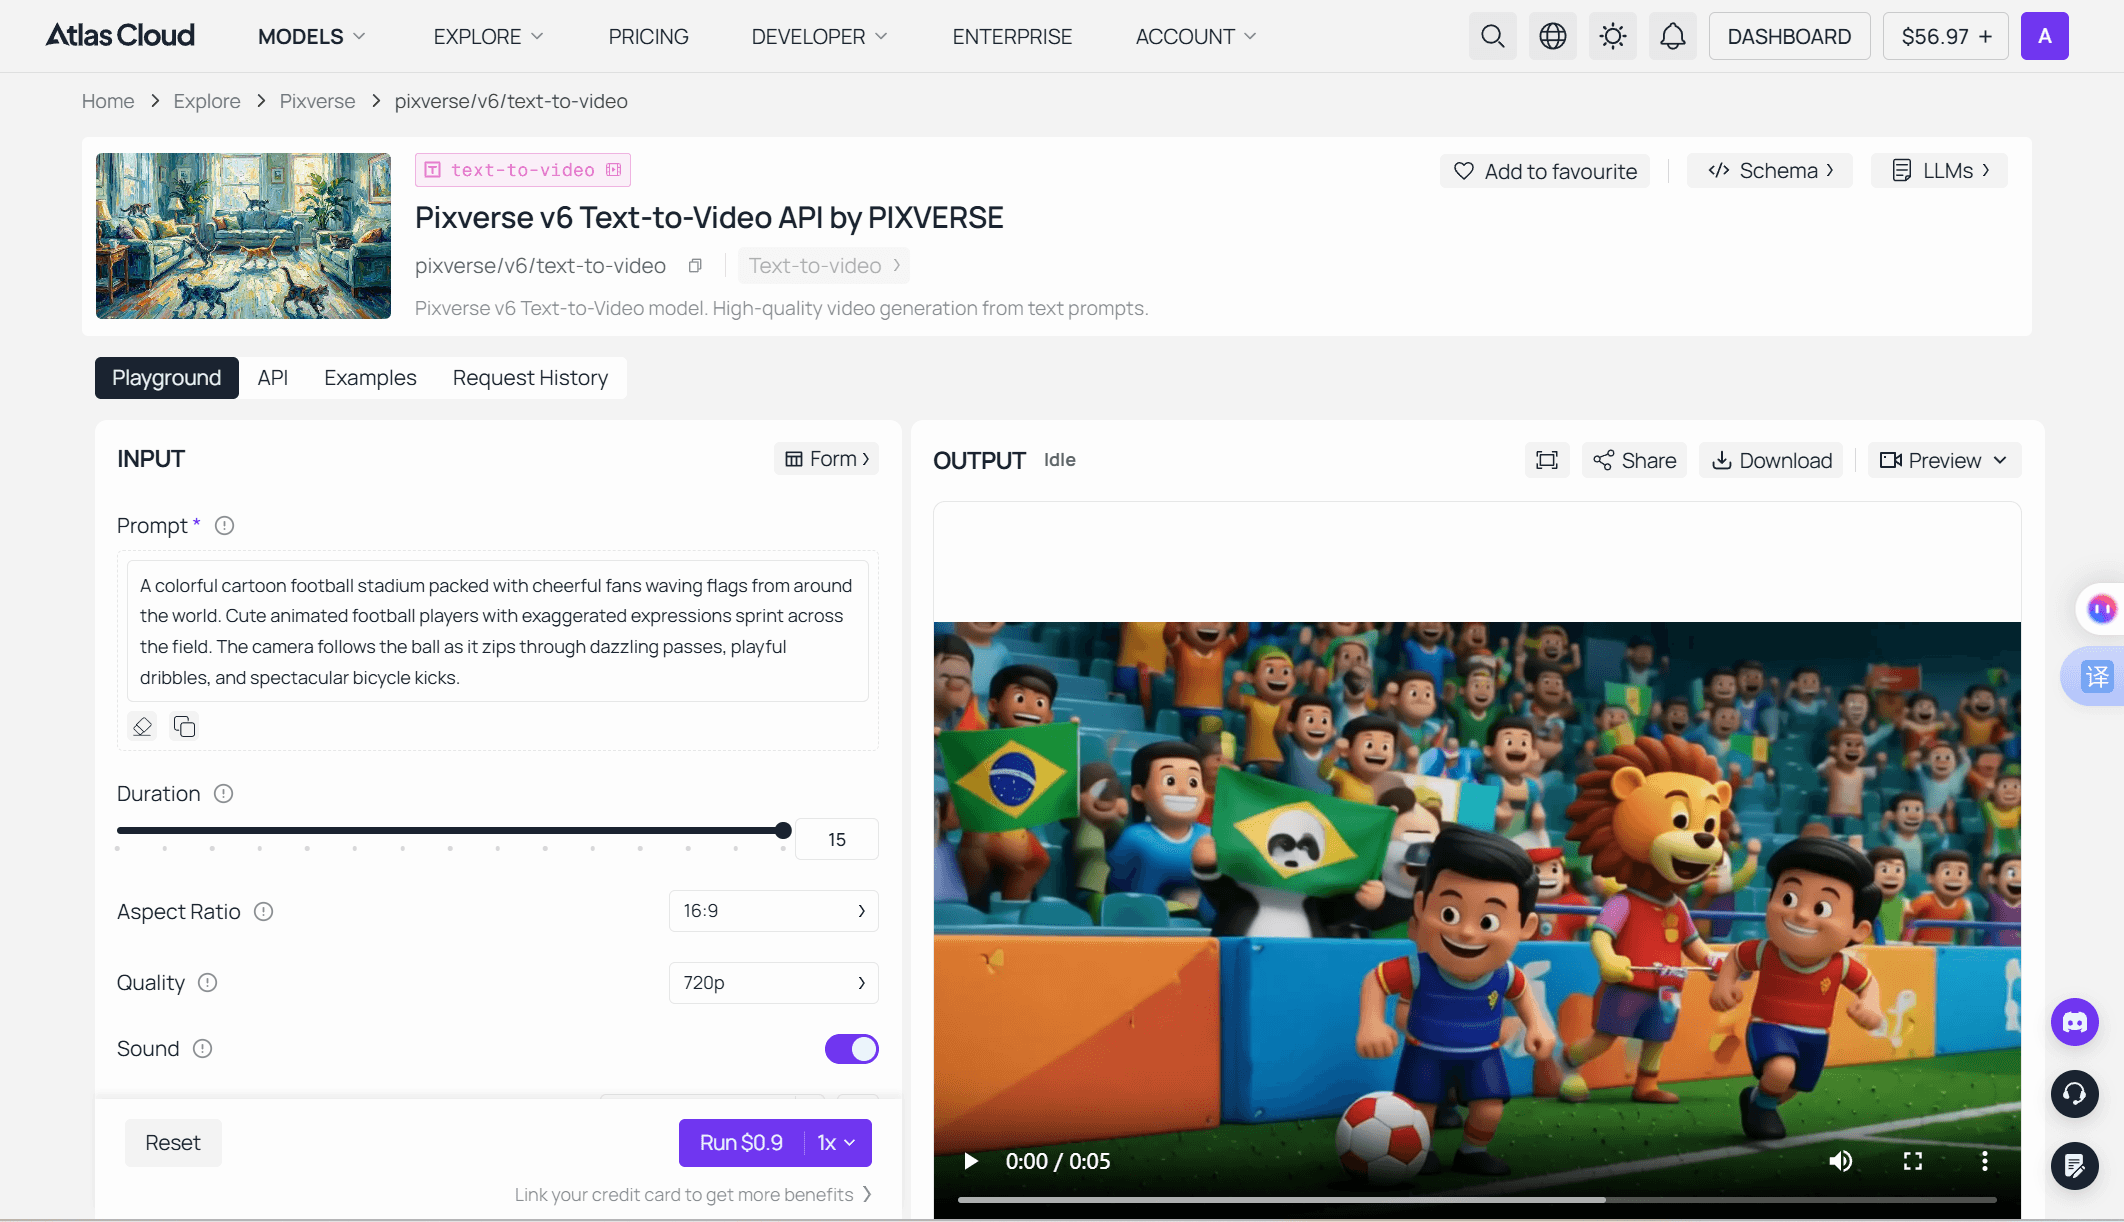Screen dimensions: 2124x1222
Task: Switch input view via Form expander
Action: 826,459
